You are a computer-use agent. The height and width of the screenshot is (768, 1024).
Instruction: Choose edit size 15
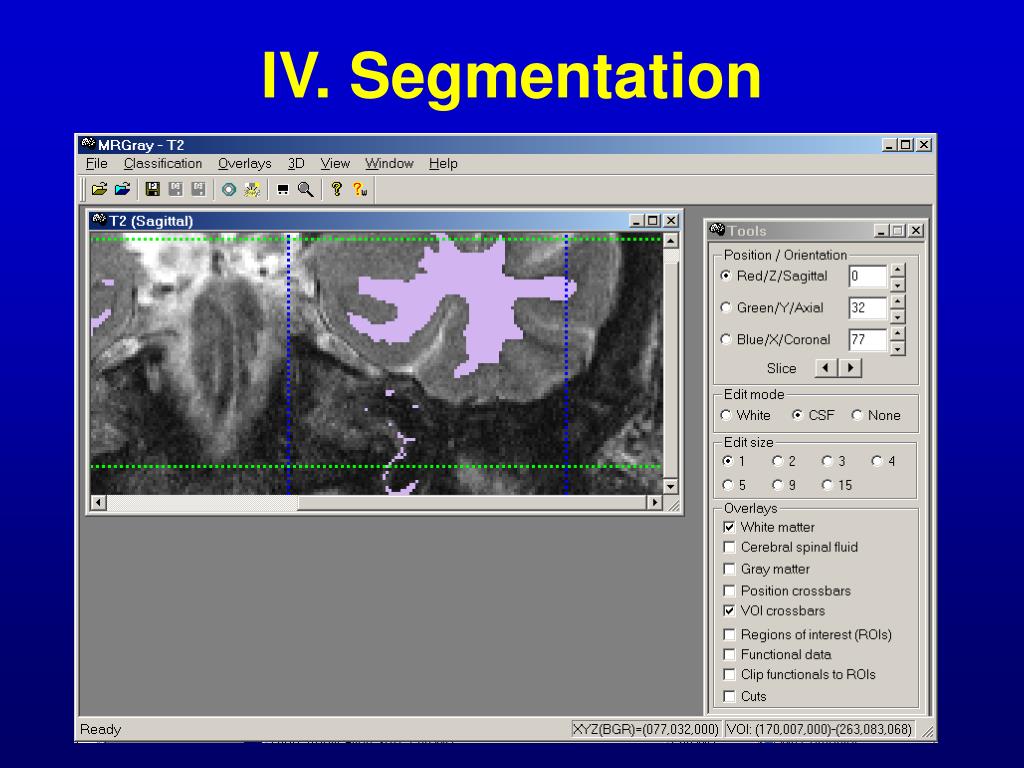(827, 485)
